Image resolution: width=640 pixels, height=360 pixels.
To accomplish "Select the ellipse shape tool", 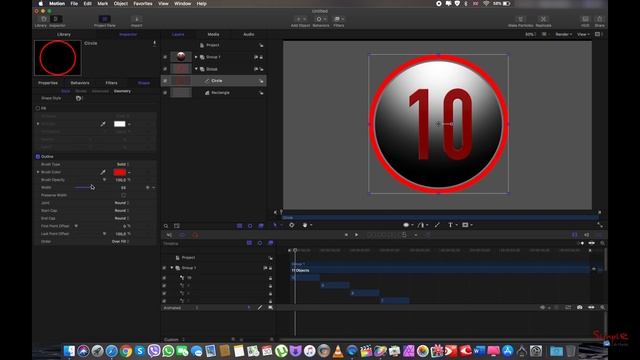I will click(x=406, y=225).
